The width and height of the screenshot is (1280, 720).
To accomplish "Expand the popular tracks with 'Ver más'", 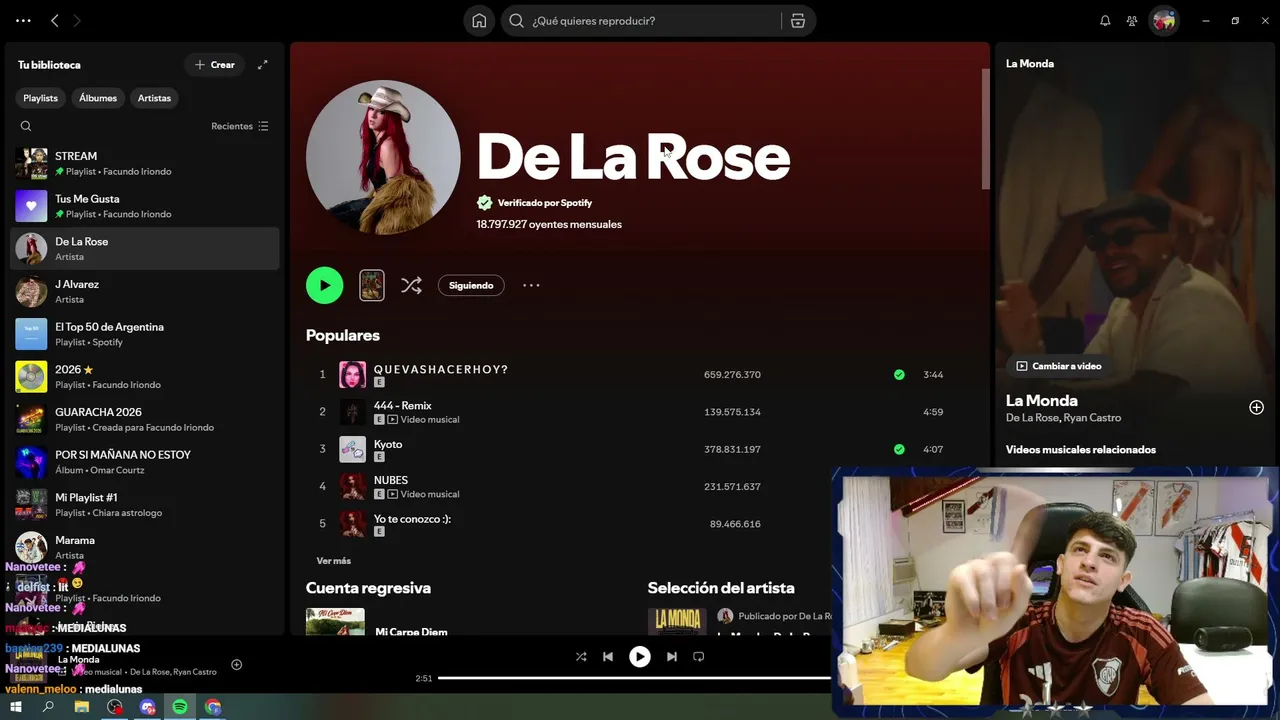I will click(x=334, y=561).
